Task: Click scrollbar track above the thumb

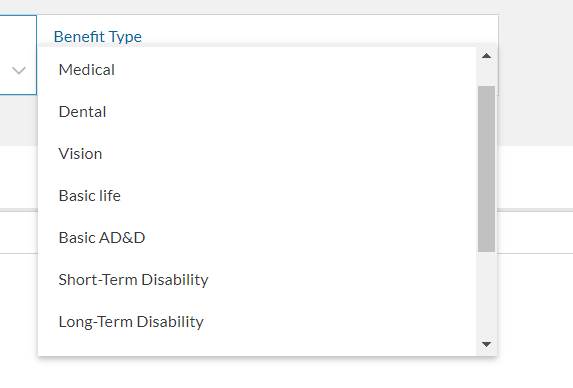Action: click(x=486, y=75)
